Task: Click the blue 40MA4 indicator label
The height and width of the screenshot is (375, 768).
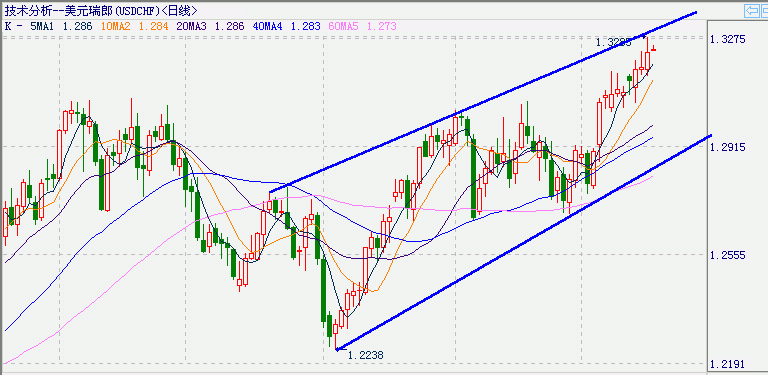Action: (268, 26)
